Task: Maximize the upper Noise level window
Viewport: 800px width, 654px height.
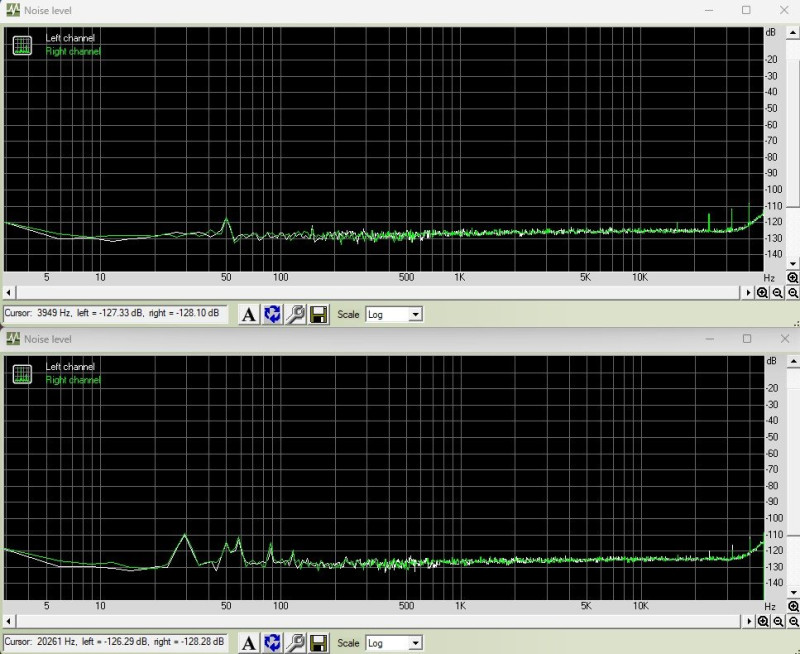Action: [746, 10]
